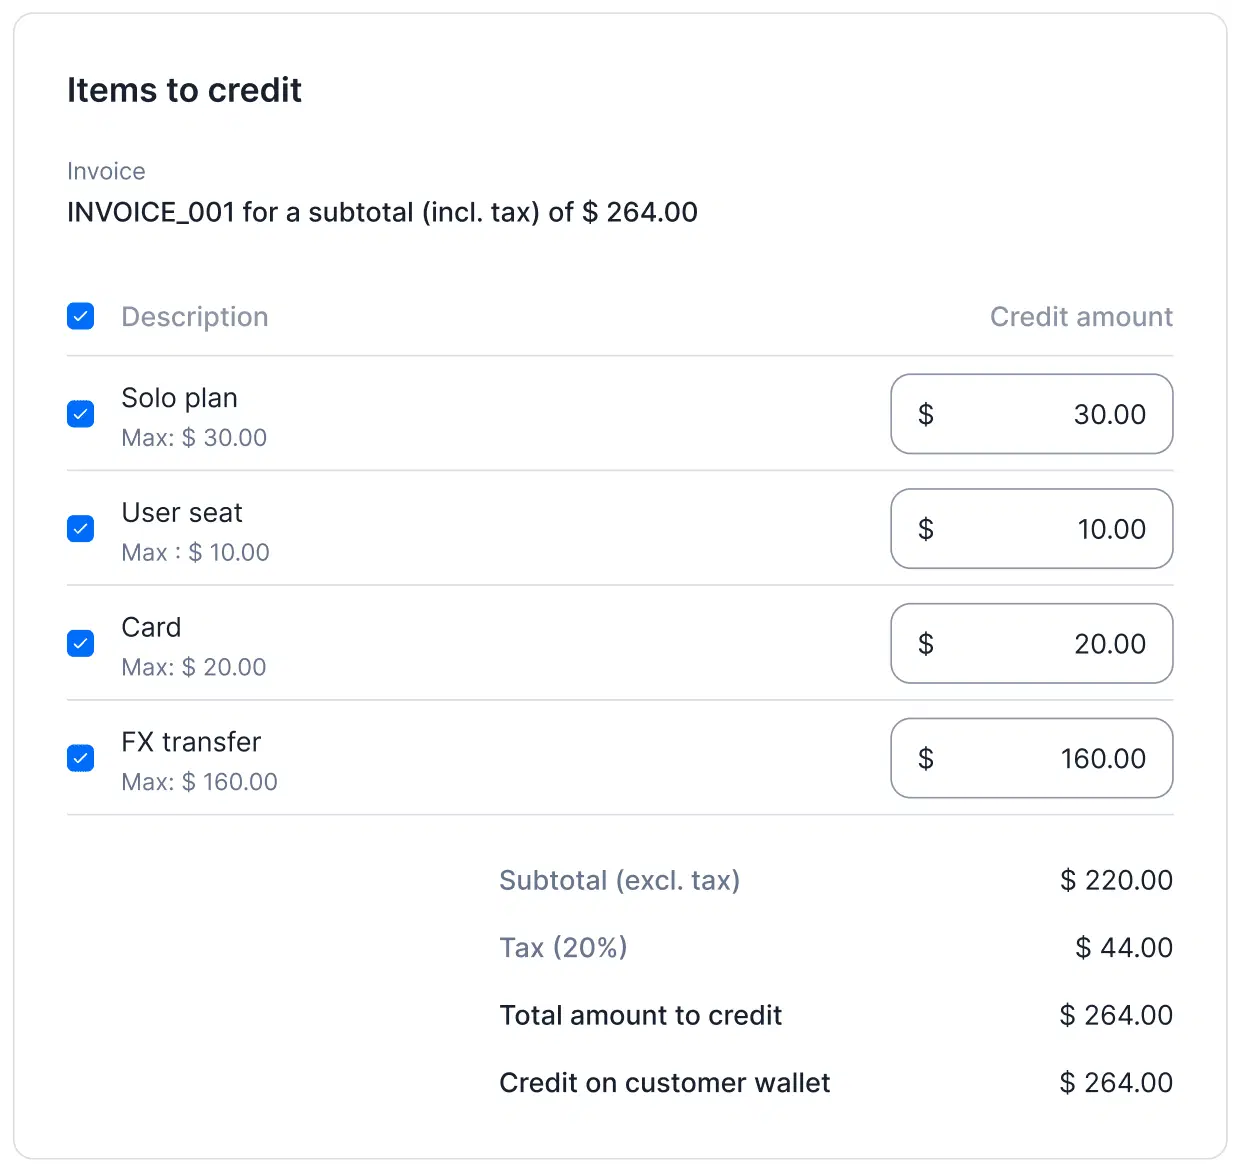Select the FX transfer credit amount input
1244x1174 pixels.
1031,758
